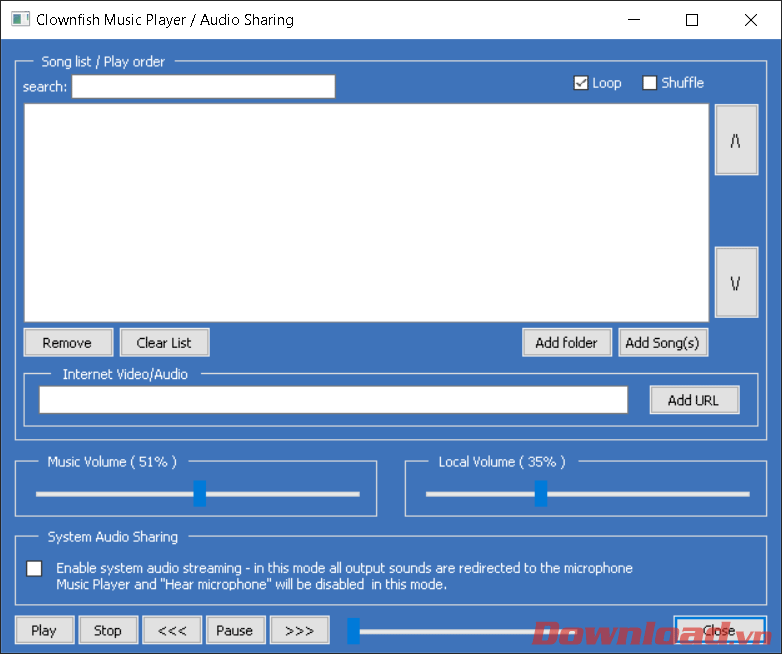
Task: Click Add Song(s) button
Action: (x=662, y=342)
